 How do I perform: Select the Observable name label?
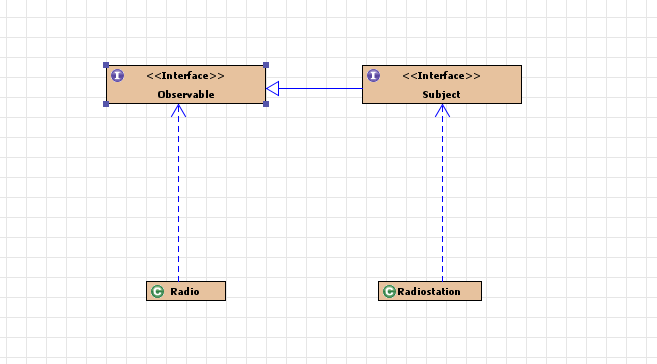coord(186,95)
